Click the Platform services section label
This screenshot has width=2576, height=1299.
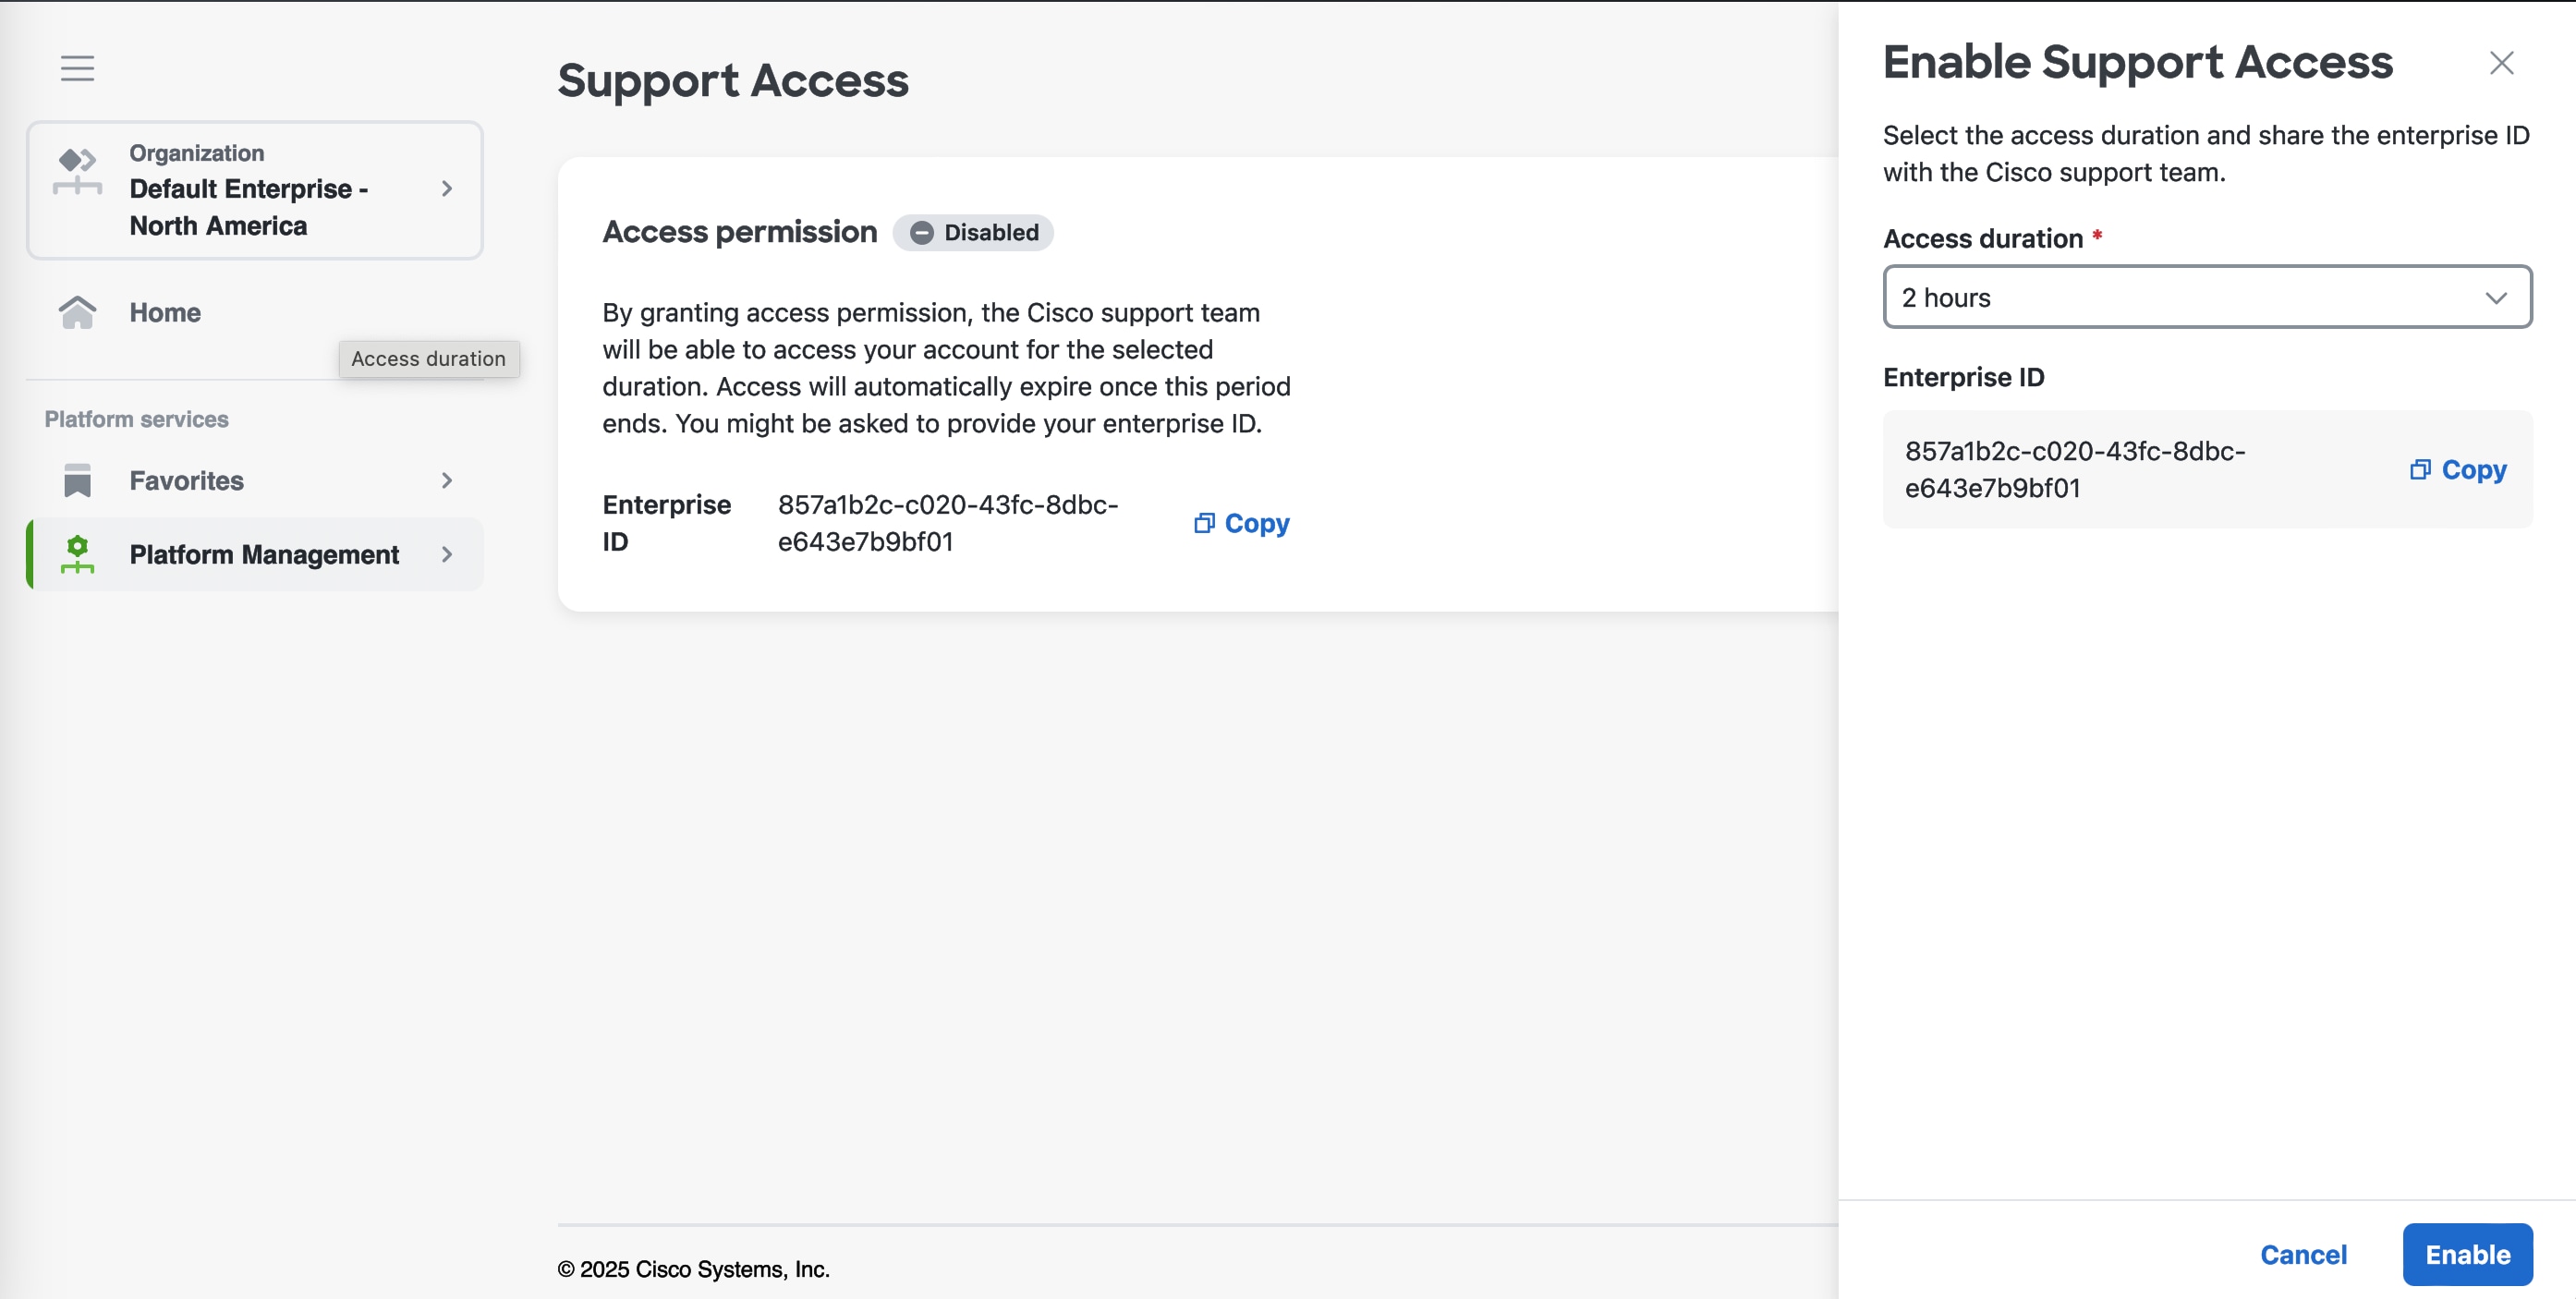point(137,419)
